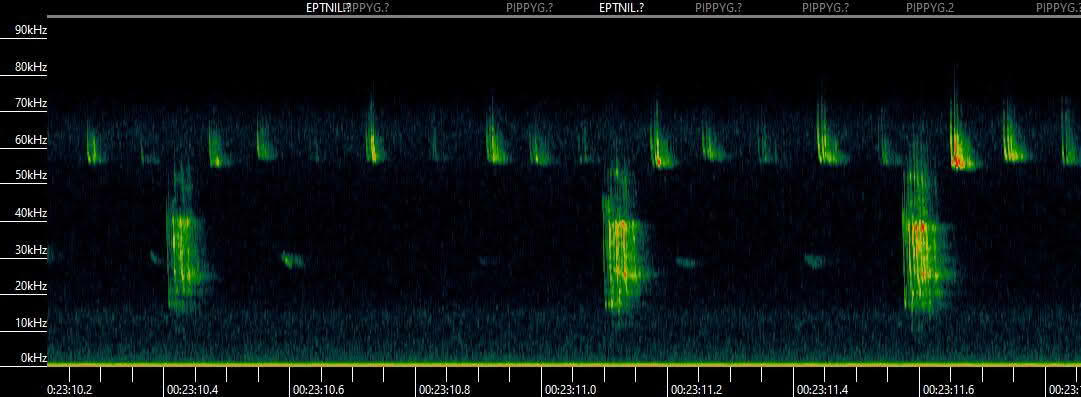The image size is (1081, 397).
Task: Click the 10kHz frequency axis label
Action: [x=31, y=322]
